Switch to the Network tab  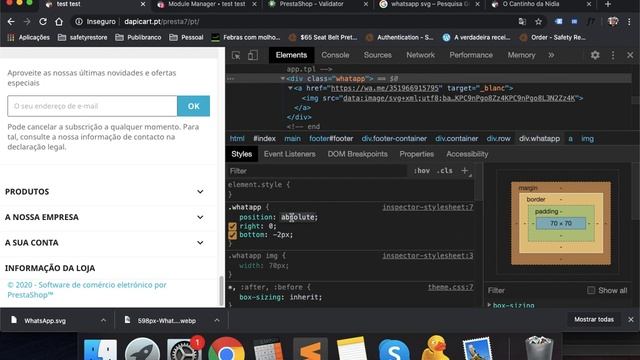pos(420,55)
